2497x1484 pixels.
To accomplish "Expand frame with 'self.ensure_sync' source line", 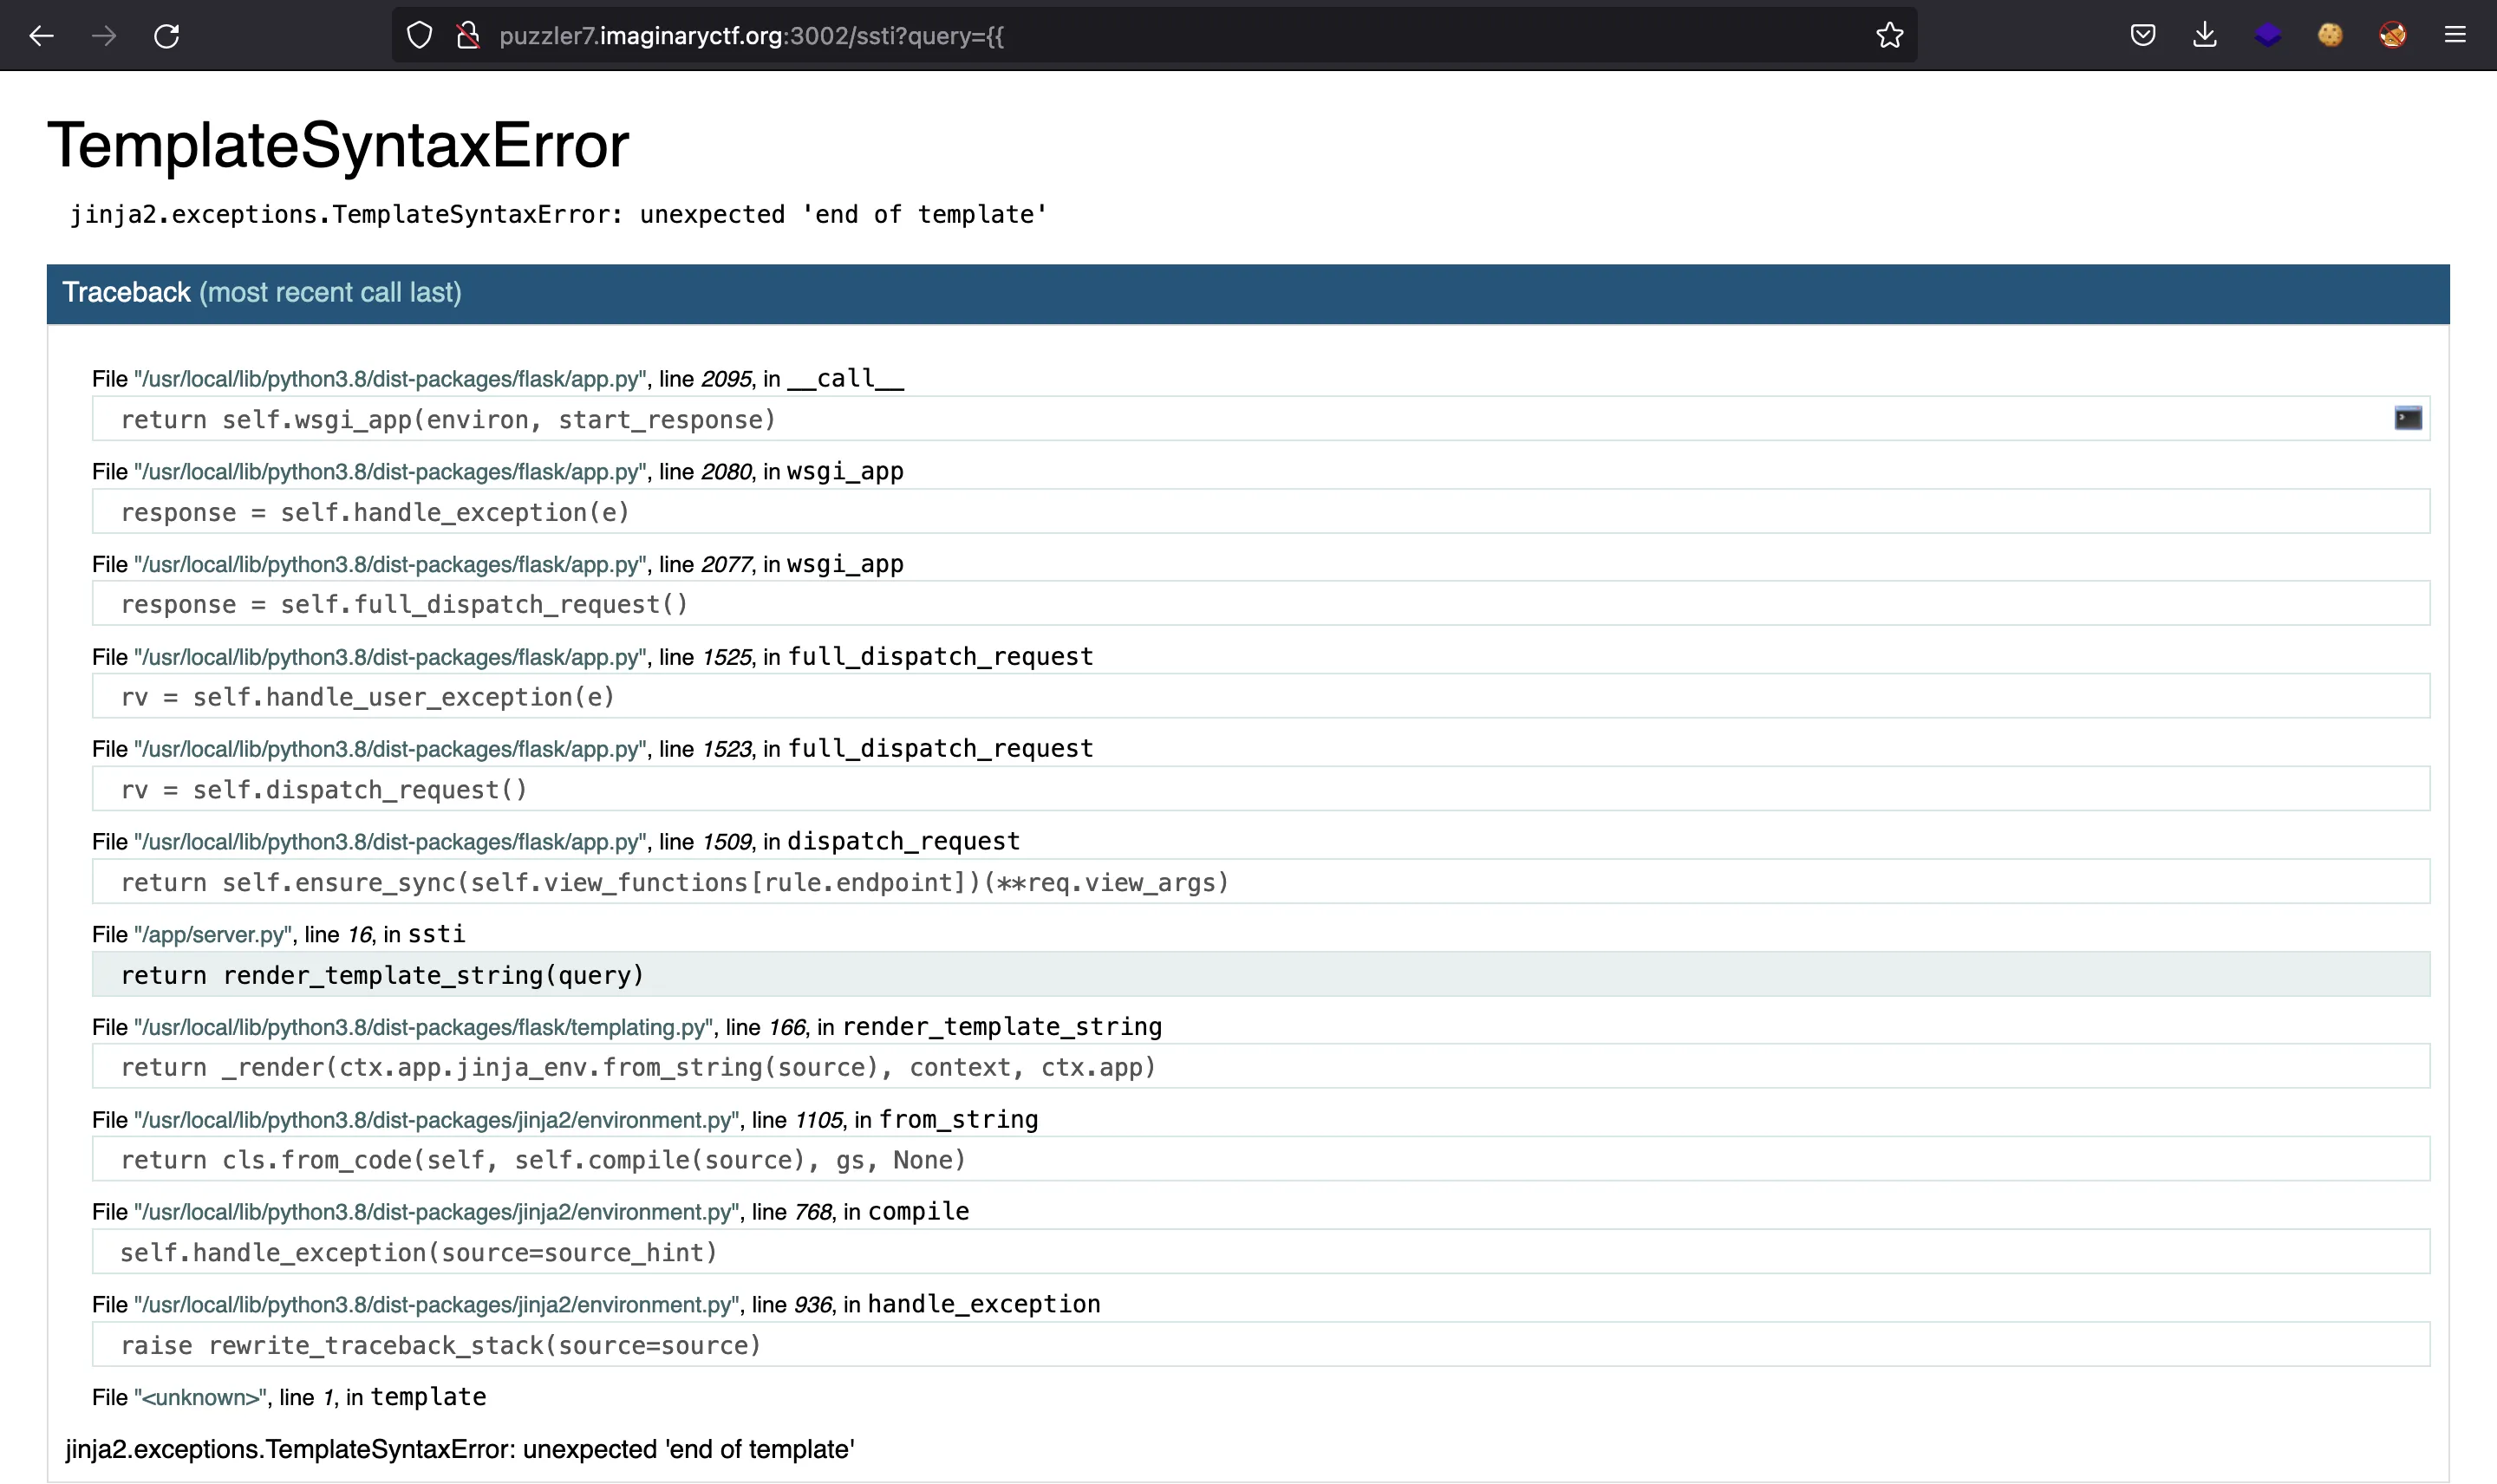I will pos(1261,882).
